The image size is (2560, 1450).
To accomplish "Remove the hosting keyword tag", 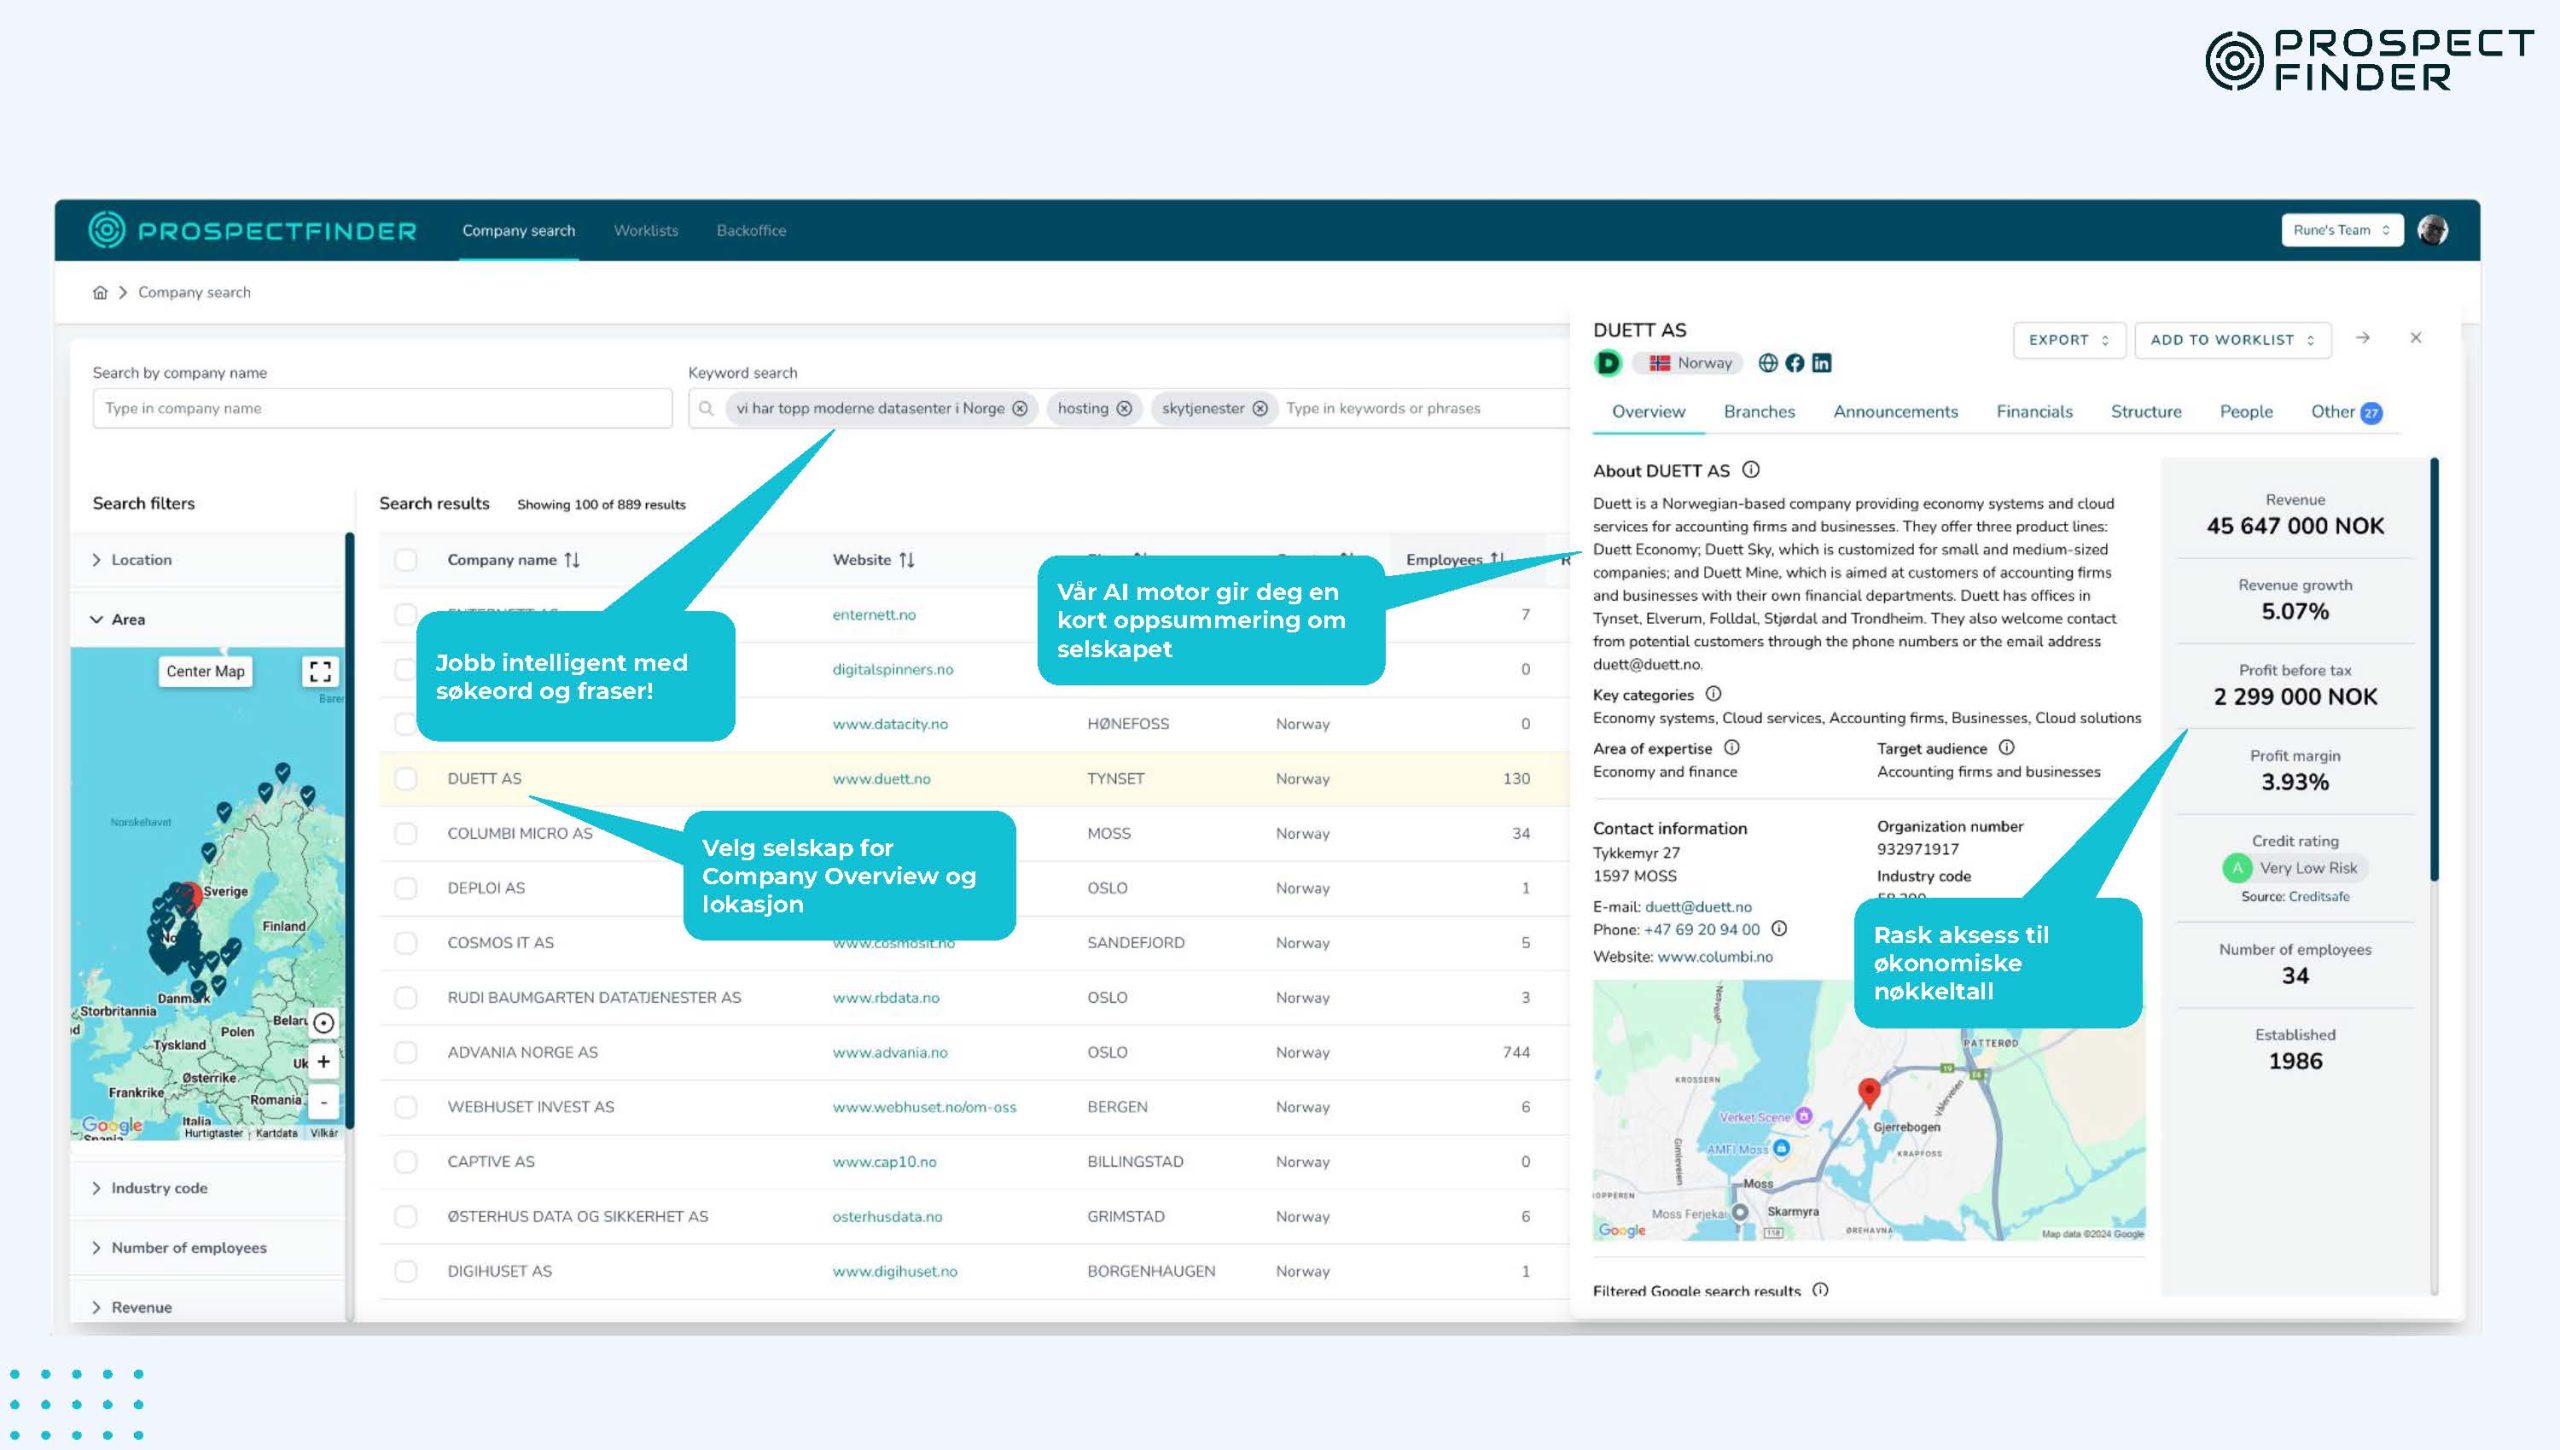I will 1124,408.
